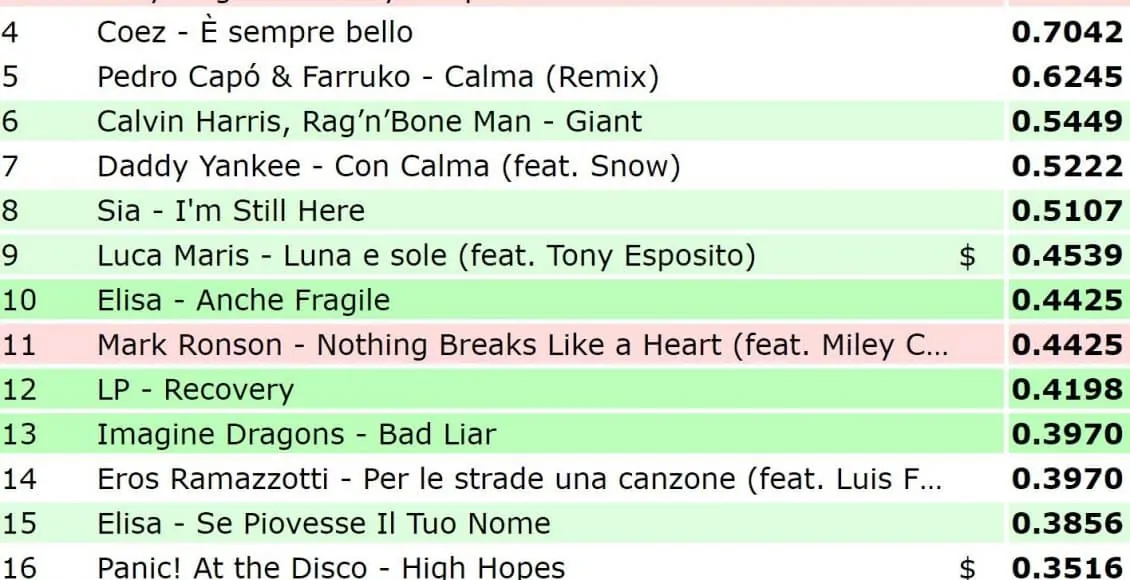Open Coez - È sempre bello entry
The image size is (1130, 580).
tap(254, 33)
